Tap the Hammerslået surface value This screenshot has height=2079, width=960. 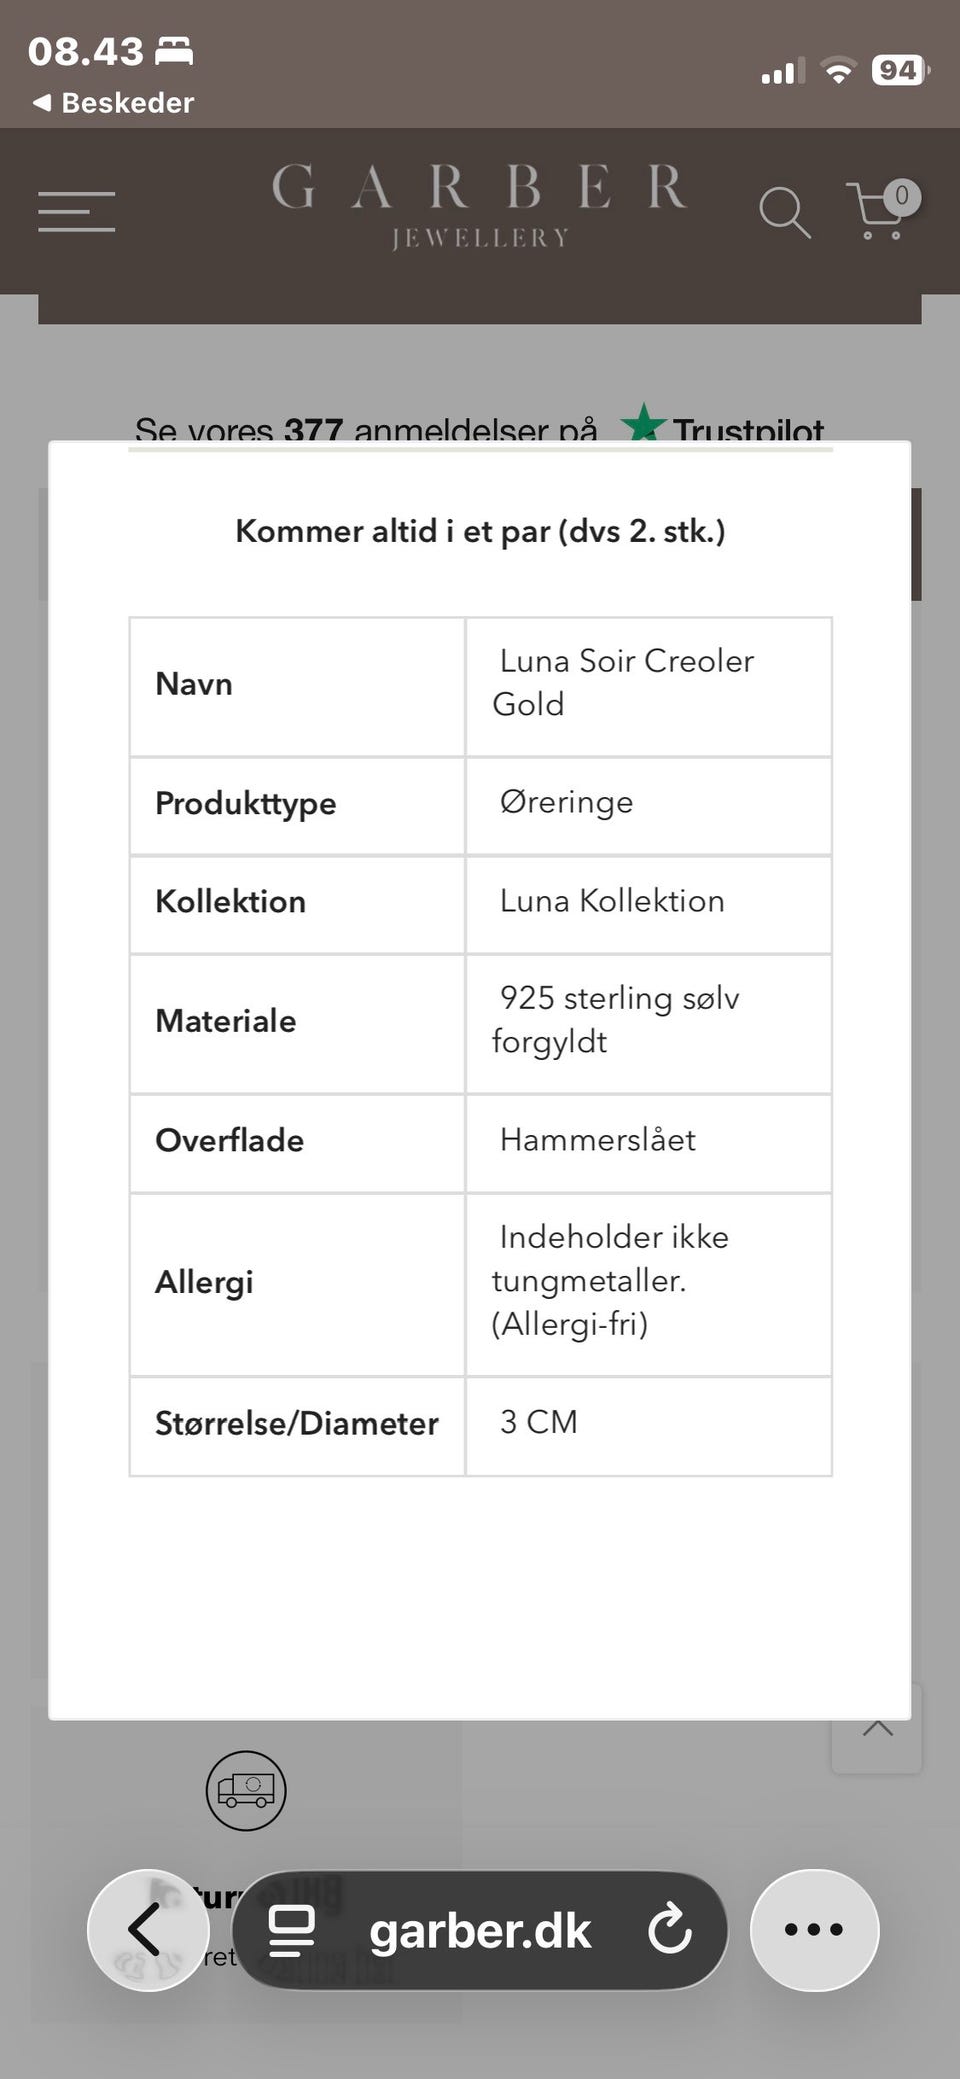coord(598,1140)
